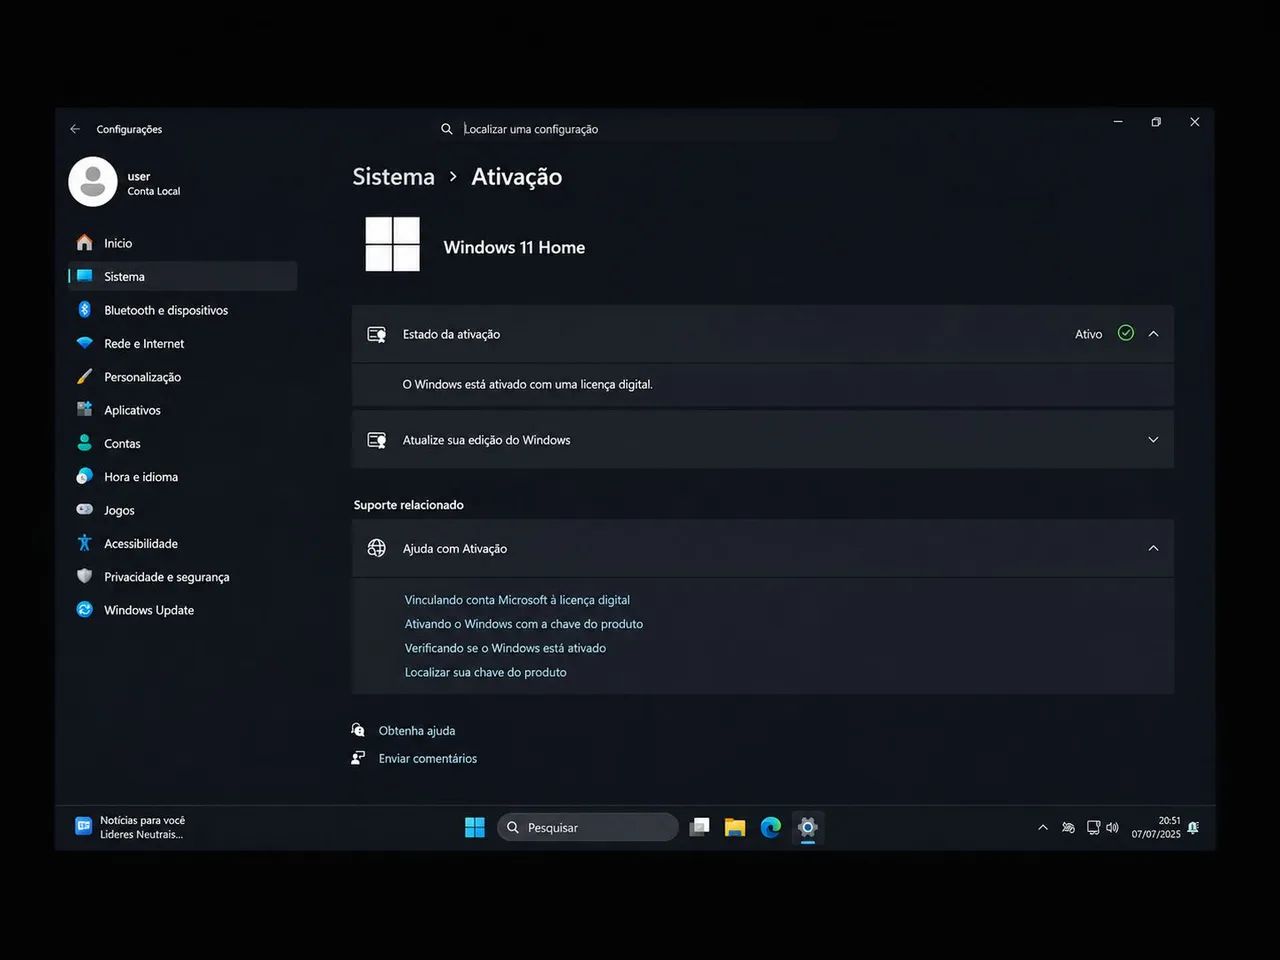Open File Explorer from the taskbar
The width and height of the screenshot is (1280, 960).
(735, 827)
